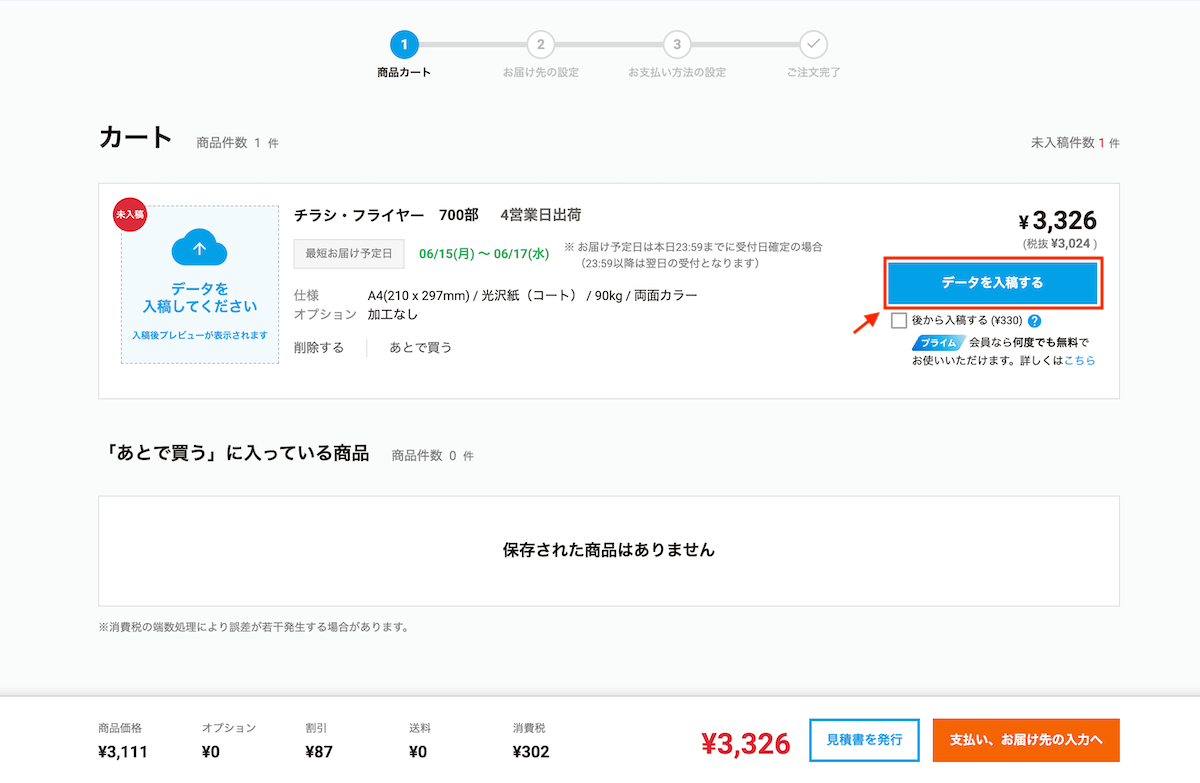Click the データを入稿する button
This screenshot has height=783, width=1200.
pyautogui.click(x=992, y=283)
